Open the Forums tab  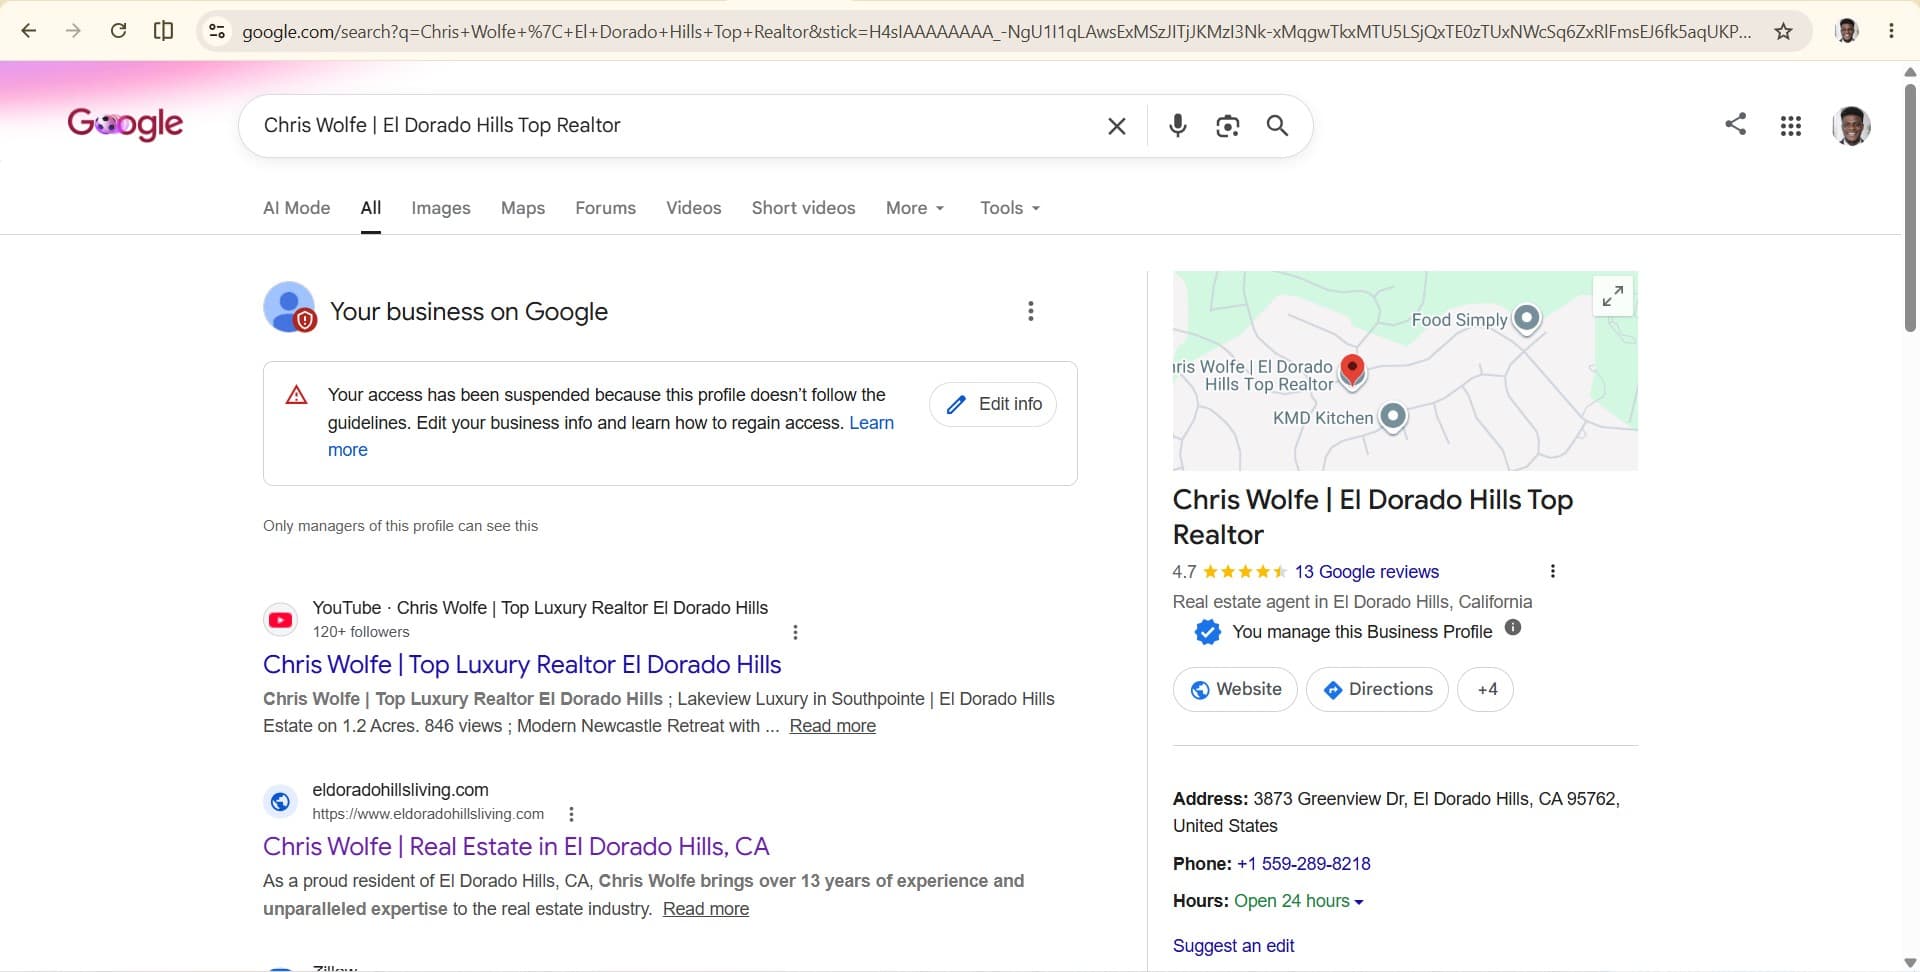coord(605,208)
